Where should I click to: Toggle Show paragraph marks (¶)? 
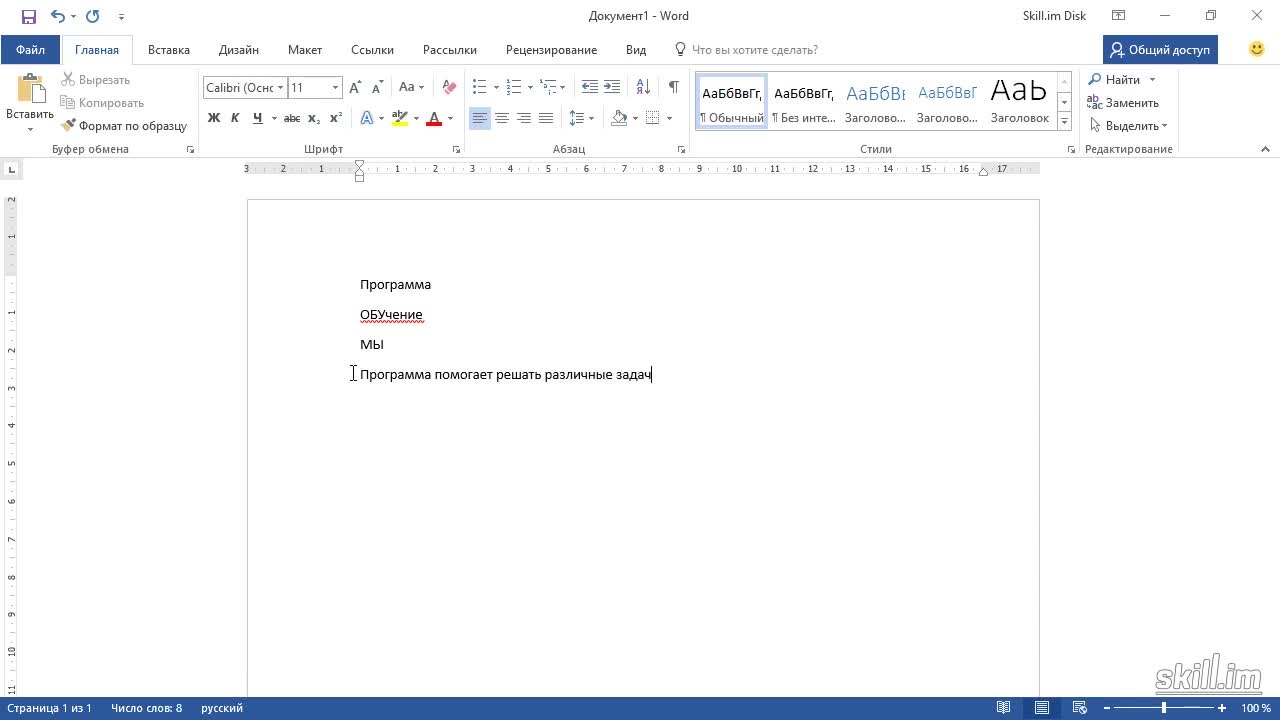[x=674, y=88]
